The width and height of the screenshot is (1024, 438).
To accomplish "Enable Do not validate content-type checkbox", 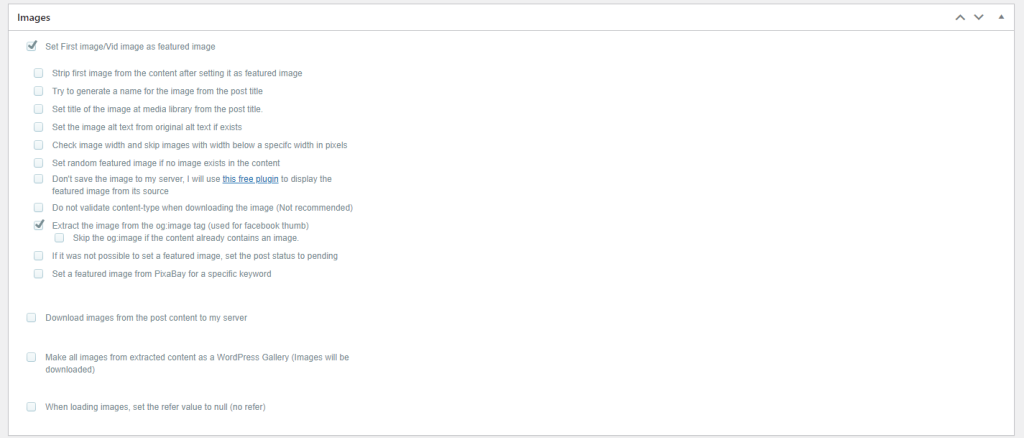I will [39, 208].
